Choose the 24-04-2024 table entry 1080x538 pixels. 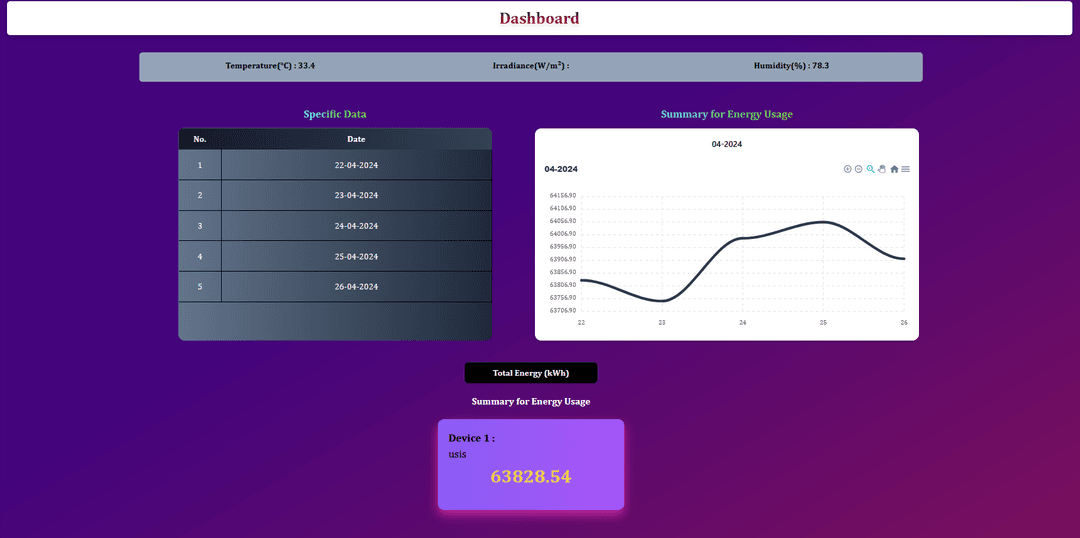point(356,226)
